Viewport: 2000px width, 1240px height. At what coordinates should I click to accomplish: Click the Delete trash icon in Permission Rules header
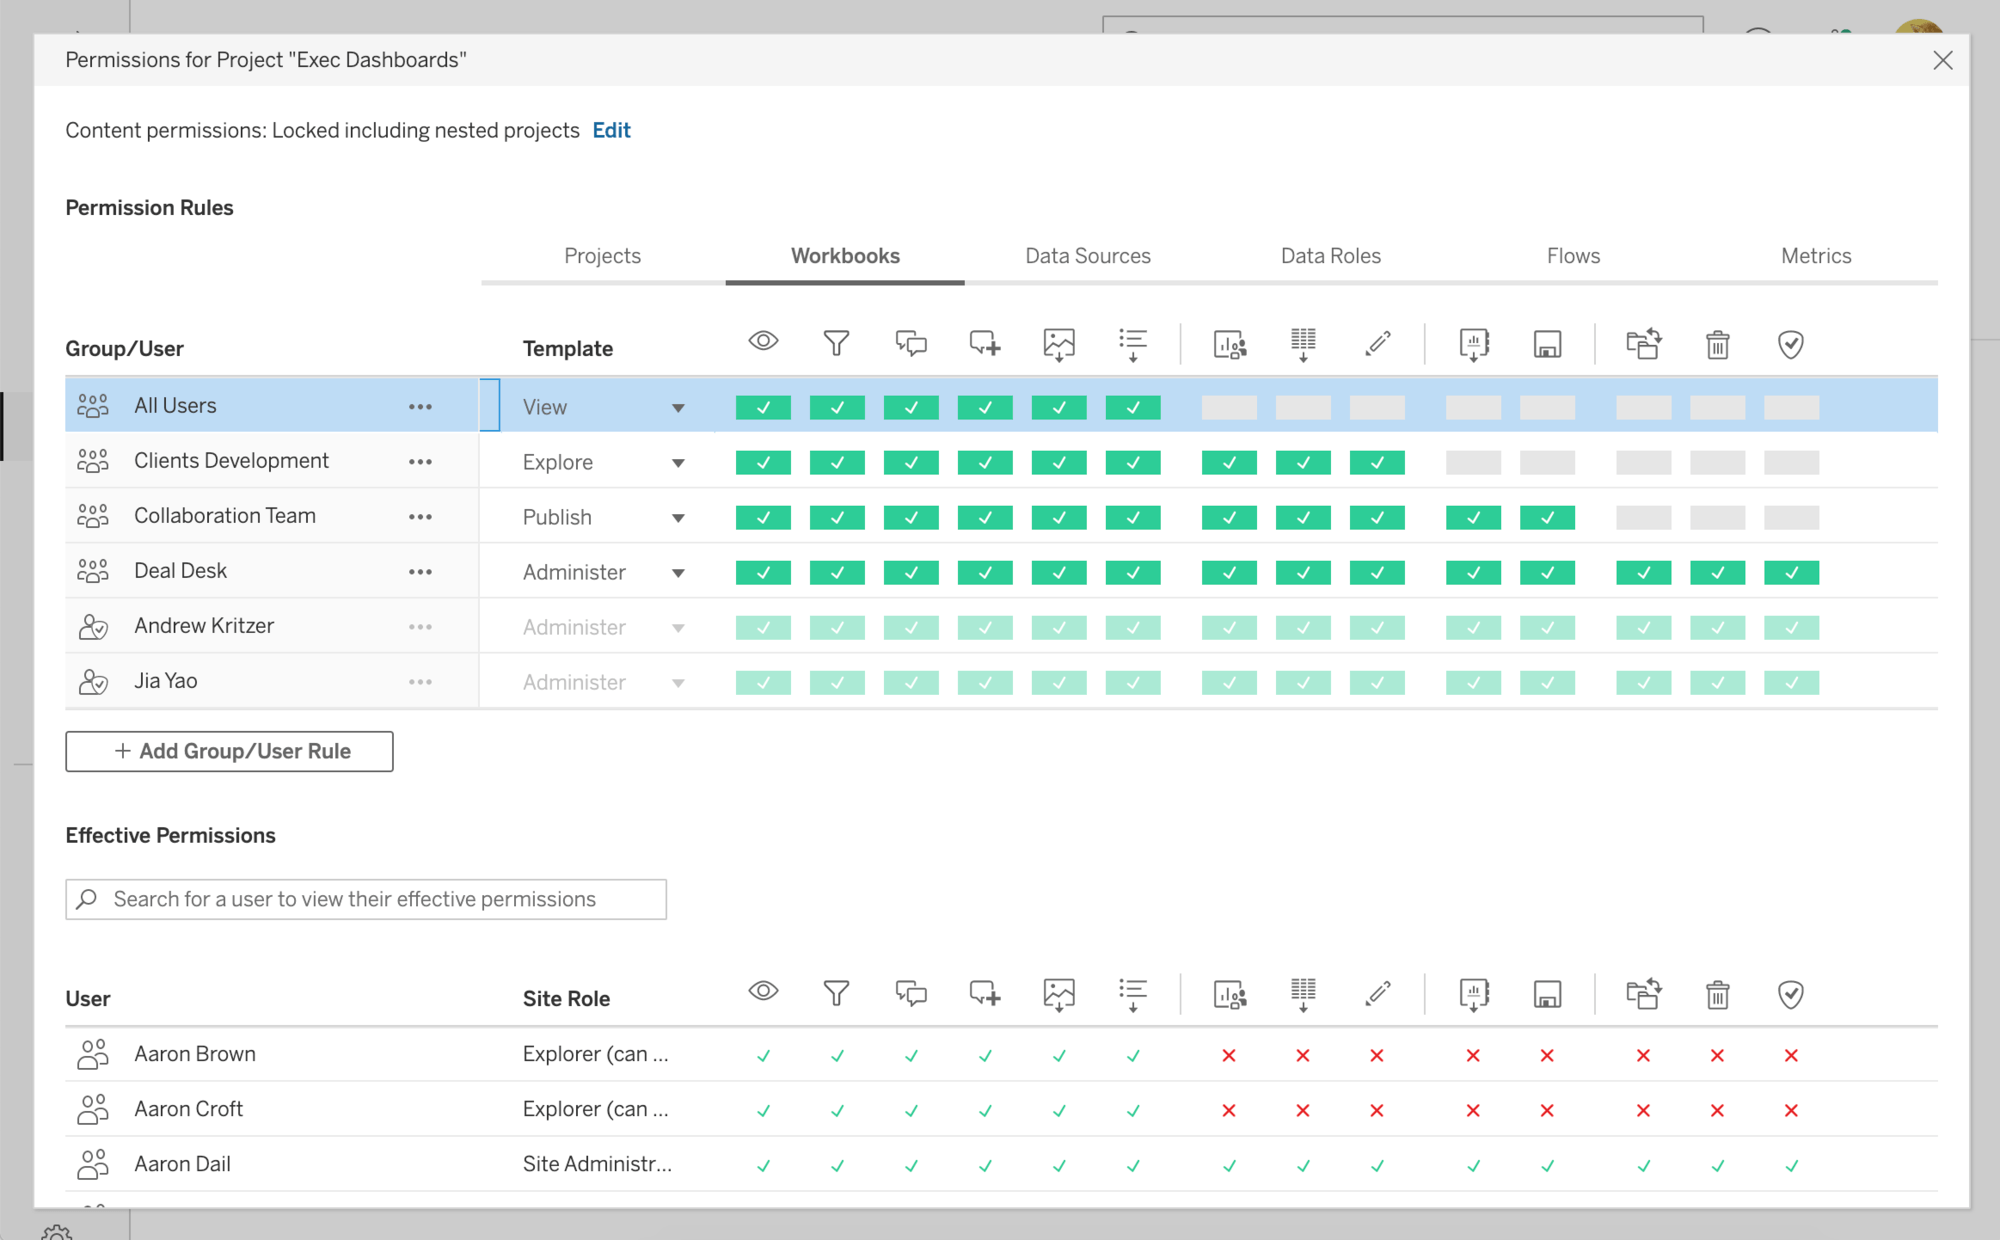[1717, 345]
